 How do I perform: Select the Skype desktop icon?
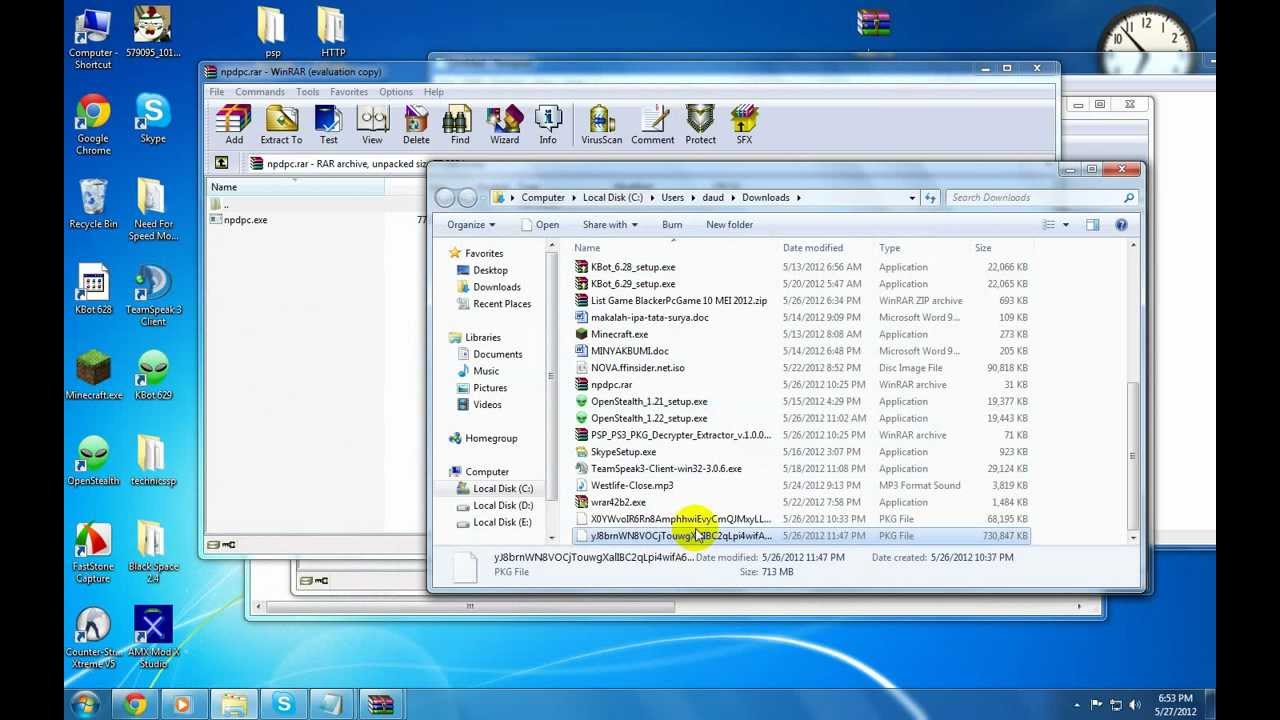coord(153,119)
